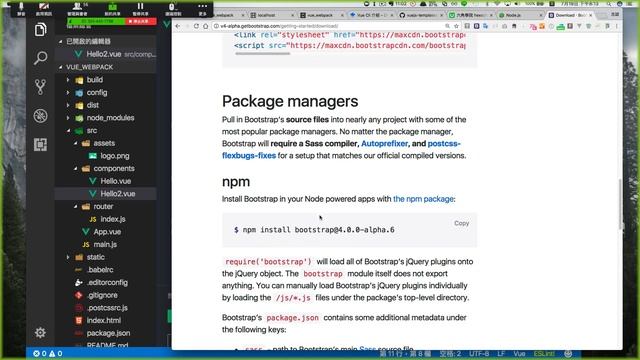Open the Manage gear menu
This screenshot has height=360, width=640.
point(40,333)
